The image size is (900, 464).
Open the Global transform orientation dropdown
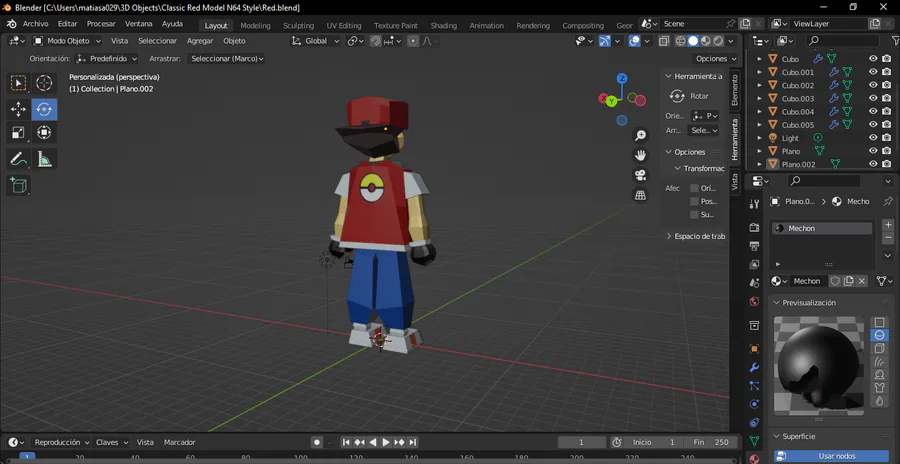[x=316, y=41]
